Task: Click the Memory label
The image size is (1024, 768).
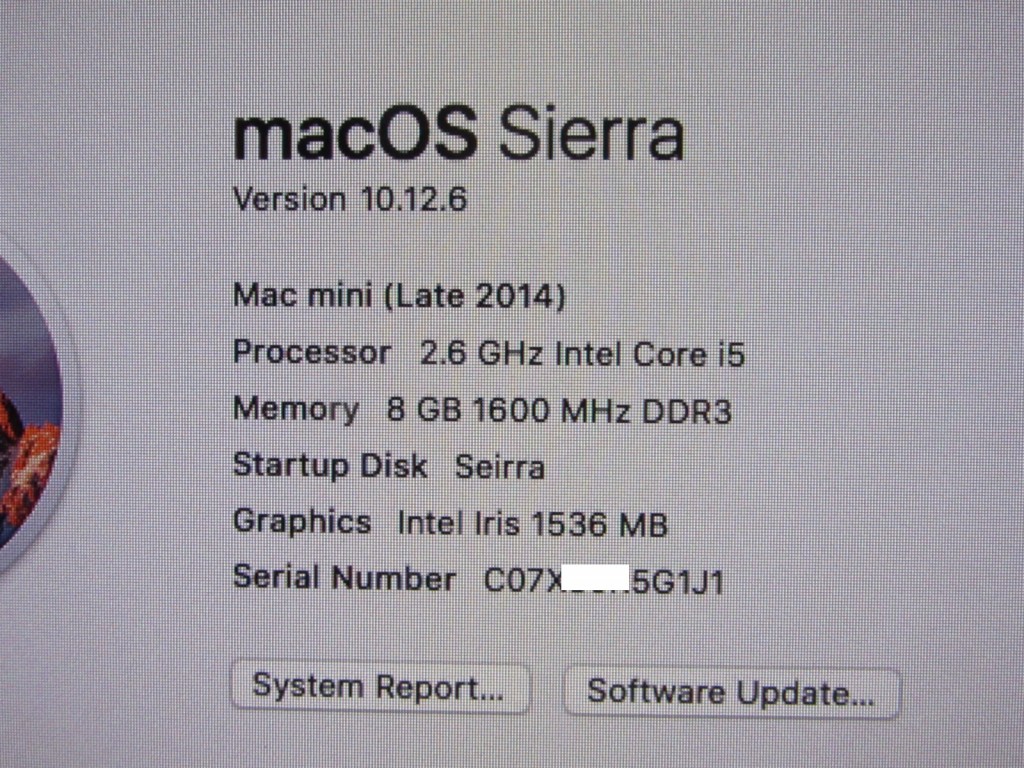Action: click(296, 410)
